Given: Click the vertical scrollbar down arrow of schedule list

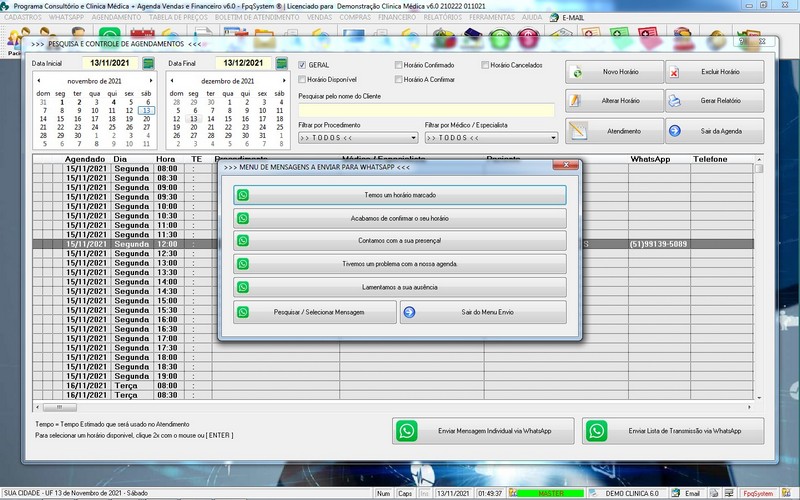Looking at the screenshot, I should [x=759, y=397].
